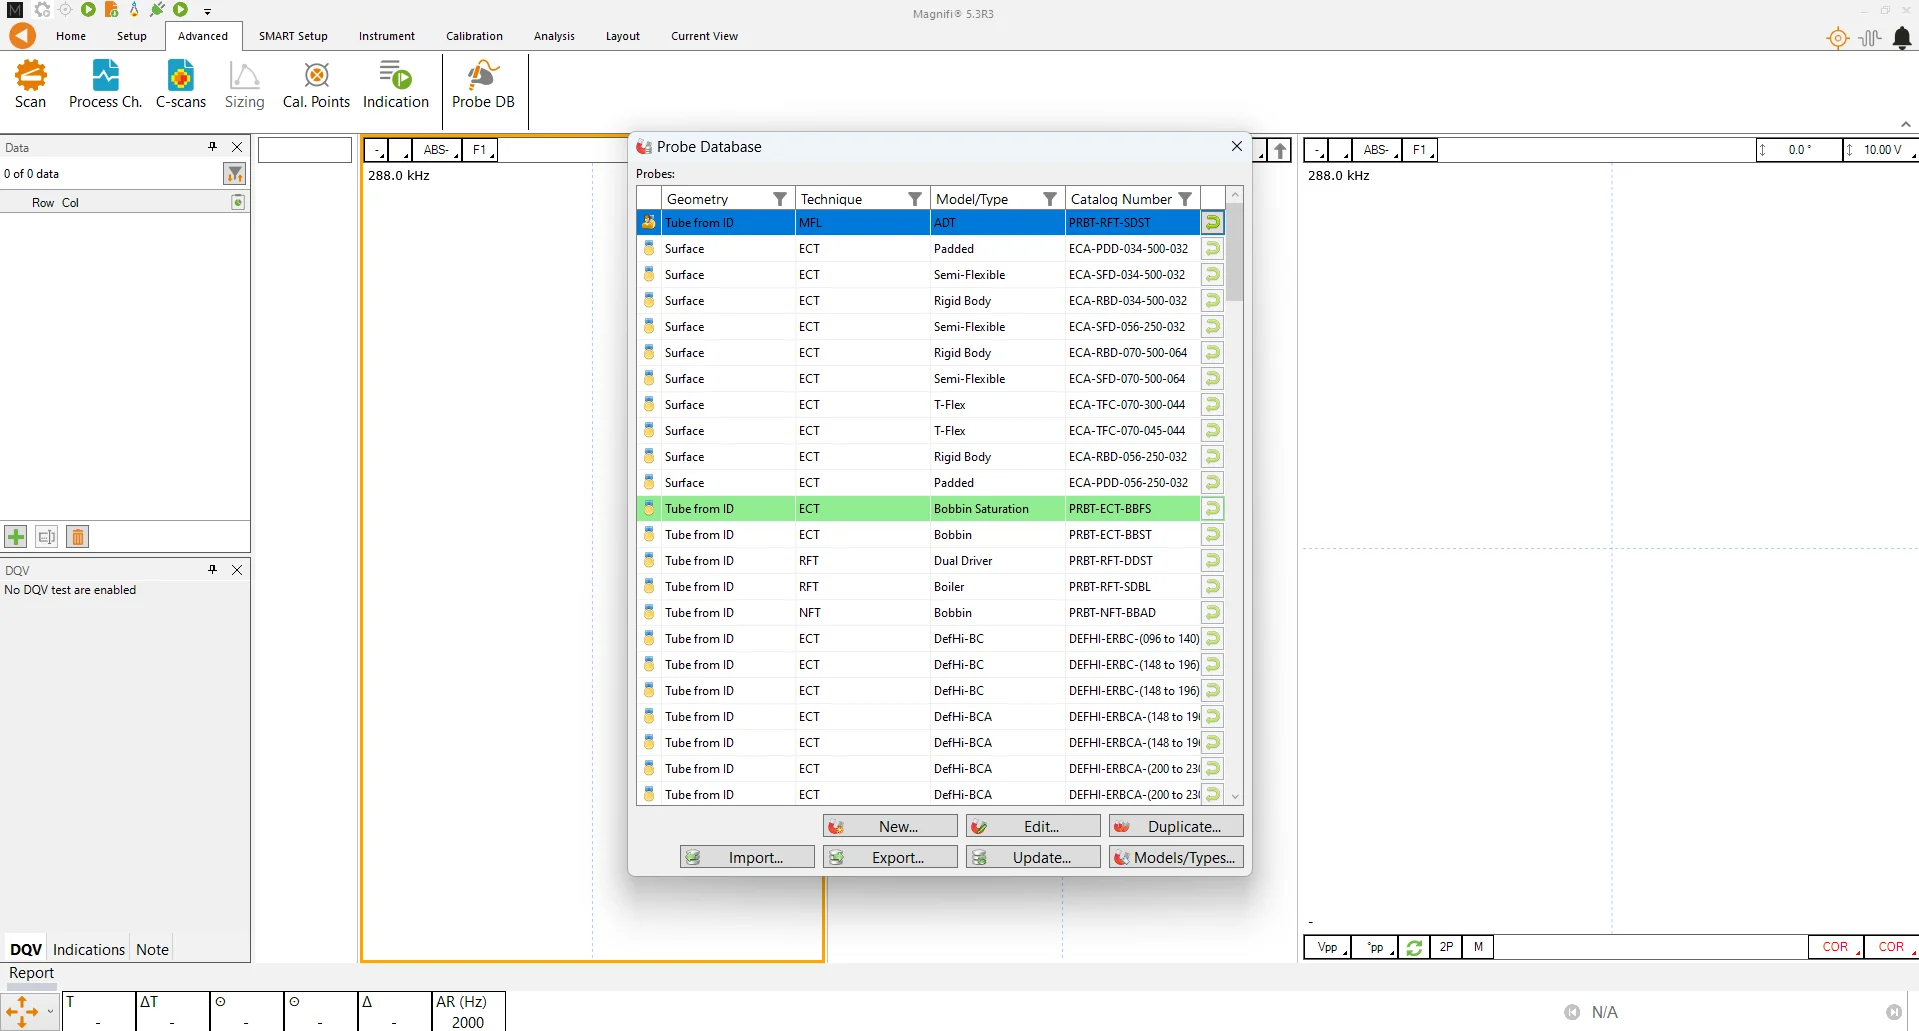Click the probe list vertical scrollbar thumb
The width and height of the screenshot is (1919, 1031).
tap(1235, 252)
